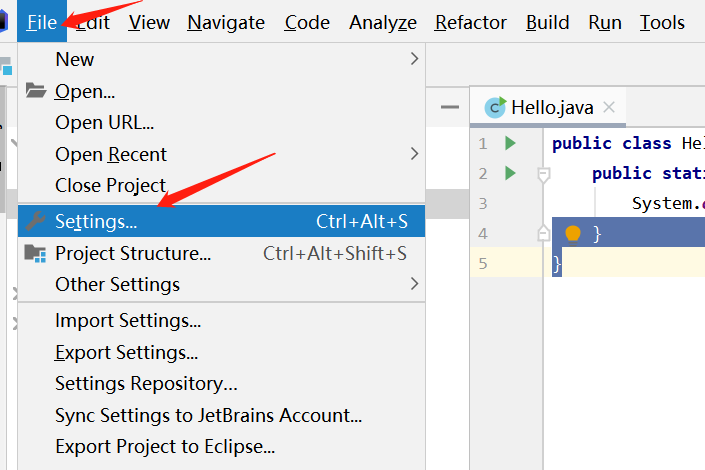Image resolution: width=705 pixels, height=470 pixels.
Task: Open the Run menu
Action: 605,22
